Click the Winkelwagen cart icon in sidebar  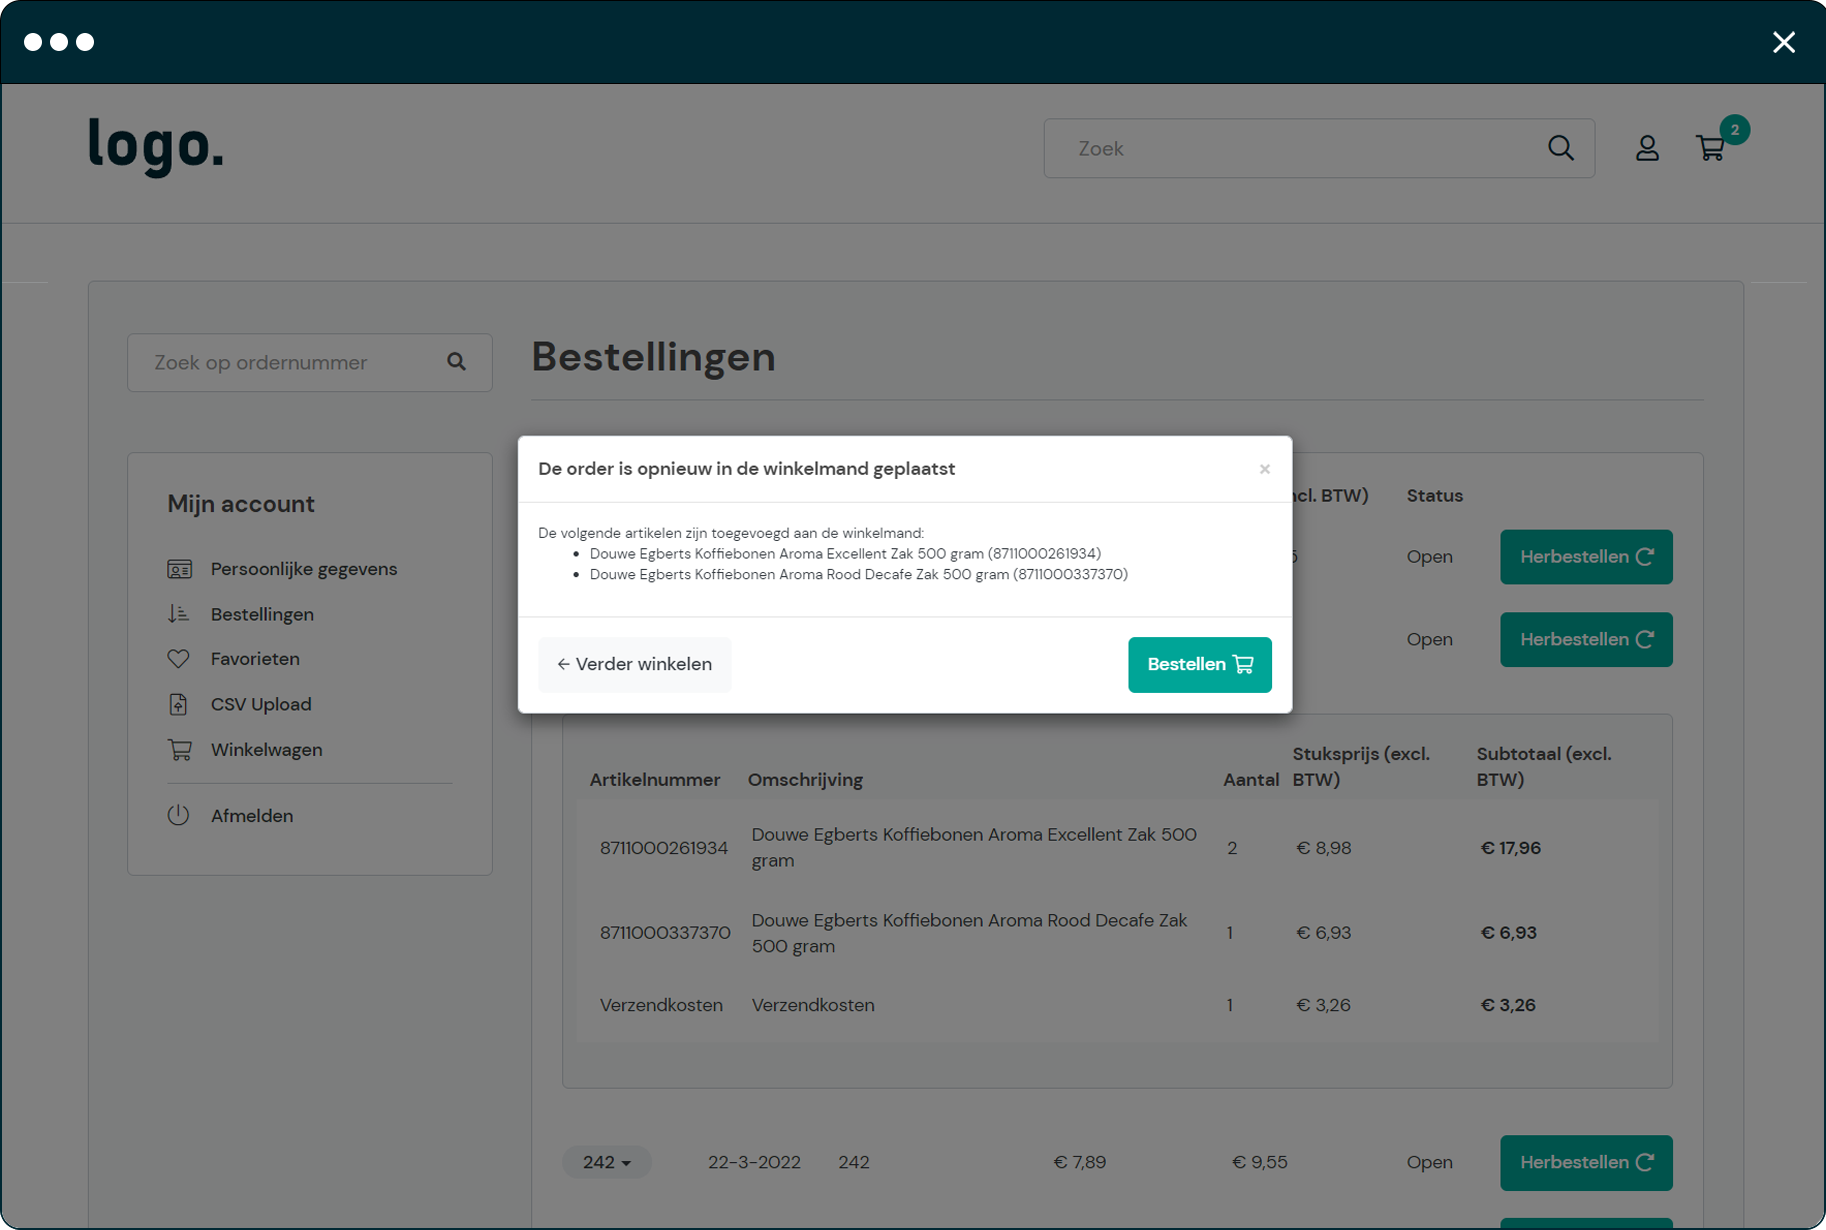coord(179,749)
